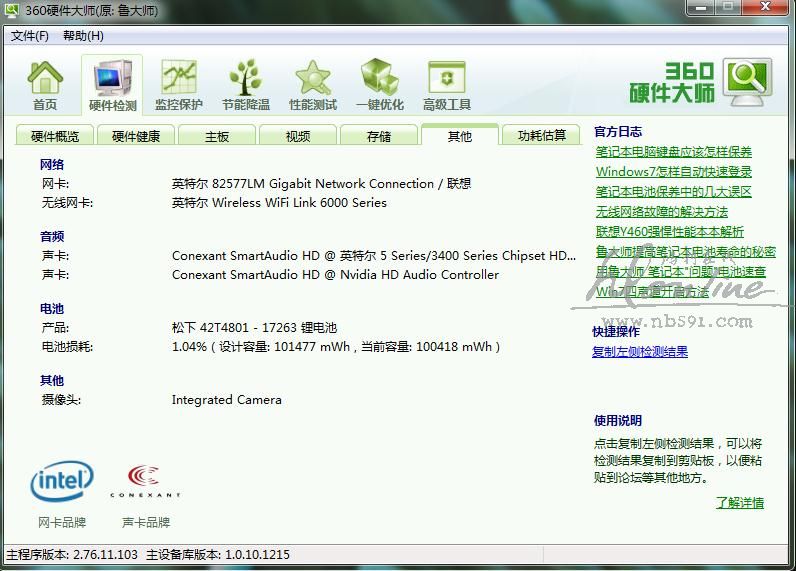This screenshot has height=571, width=796.
Task: Switch to the 功耗估算 tab
Action: point(542,136)
